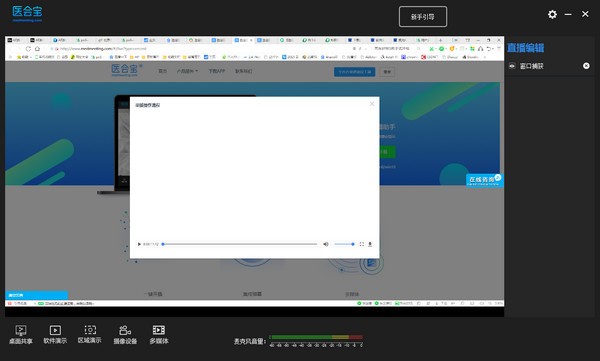
Task: Go to 联系我们 in site navigation
Action: (243, 71)
